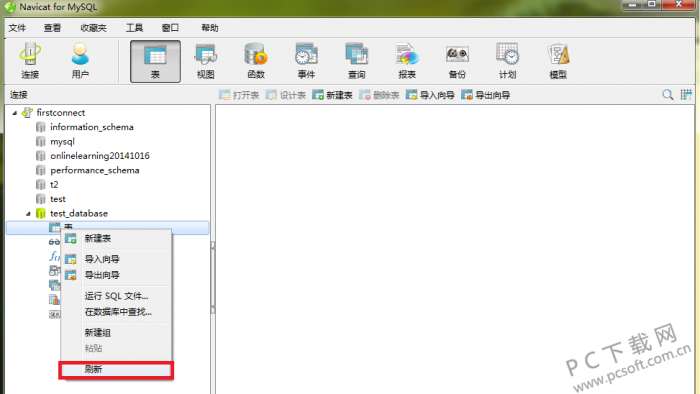The height and width of the screenshot is (394, 700).
Task: Open the 视图 (View) toolbar icon
Action: [x=206, y=61]
